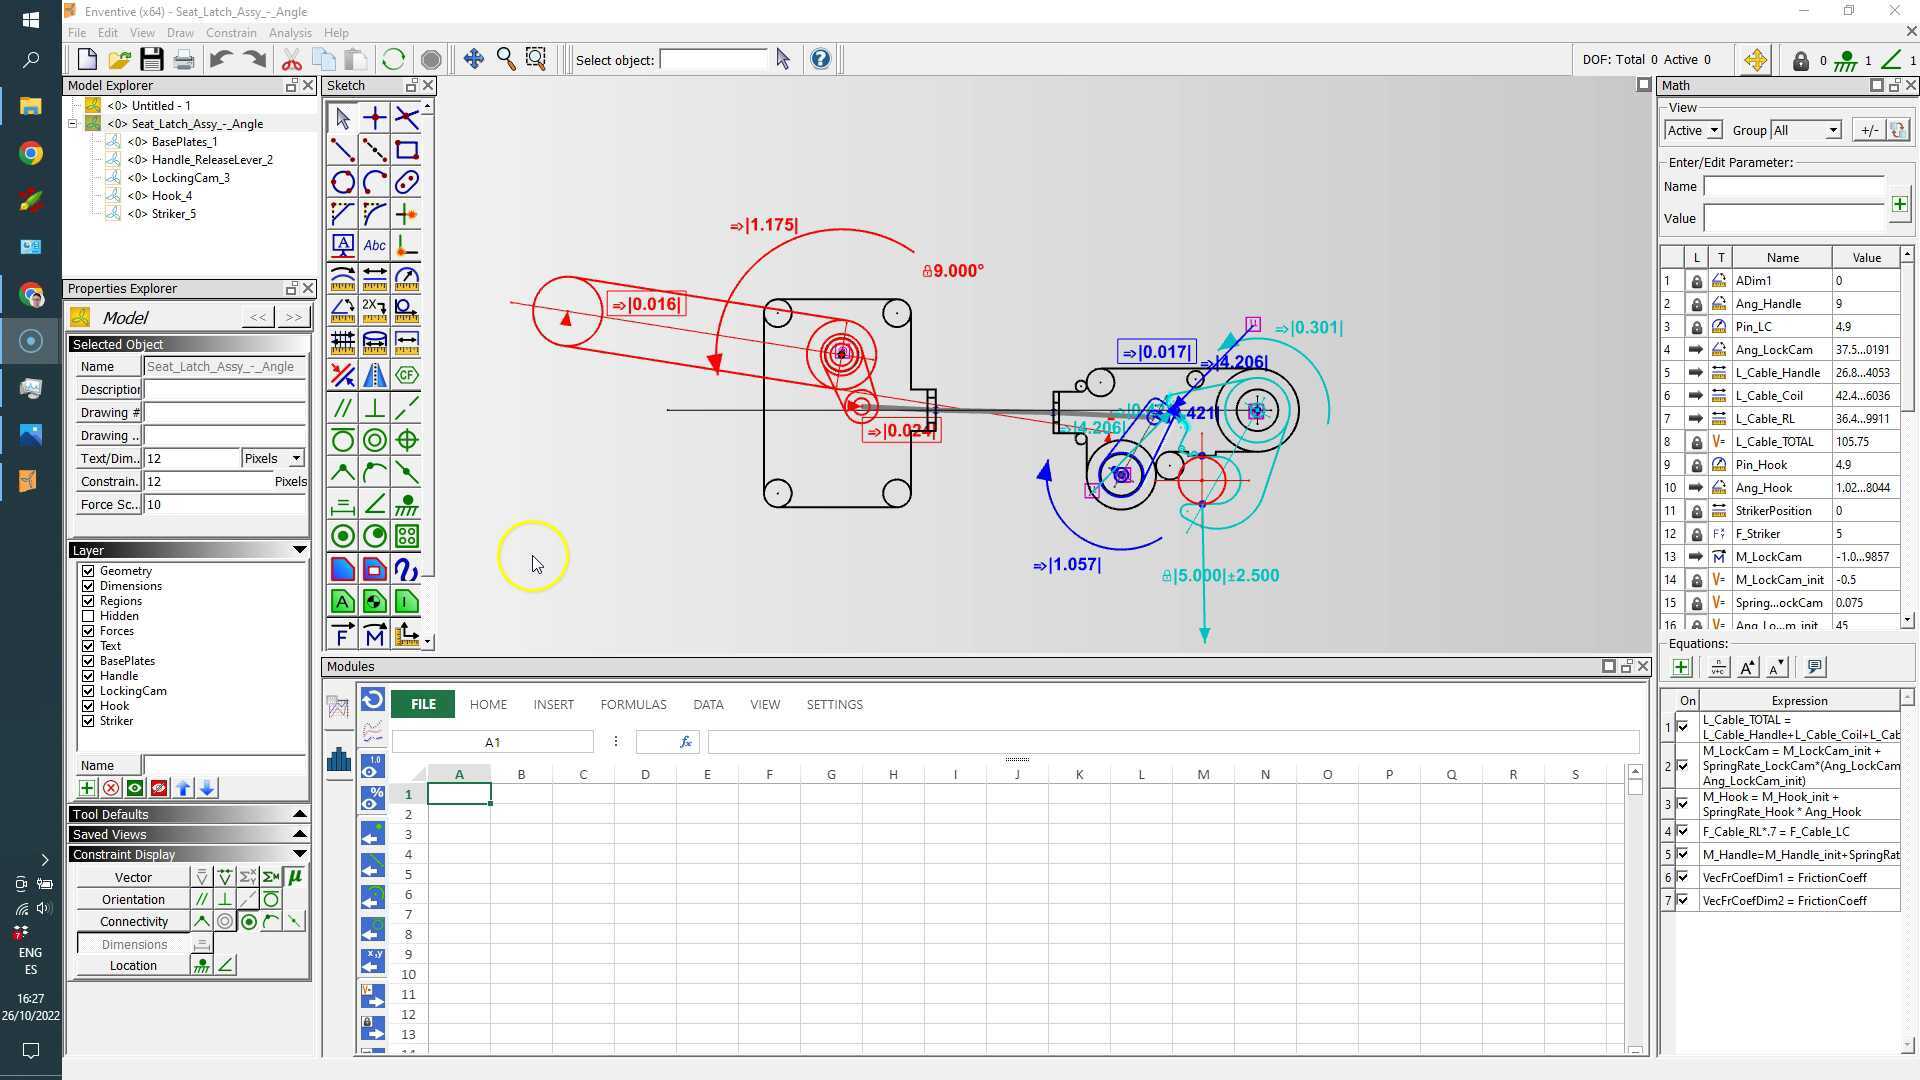The image size is (1920, 1080).
Task: Click the Modules refresh icon beside FILE
Action: 373,700
